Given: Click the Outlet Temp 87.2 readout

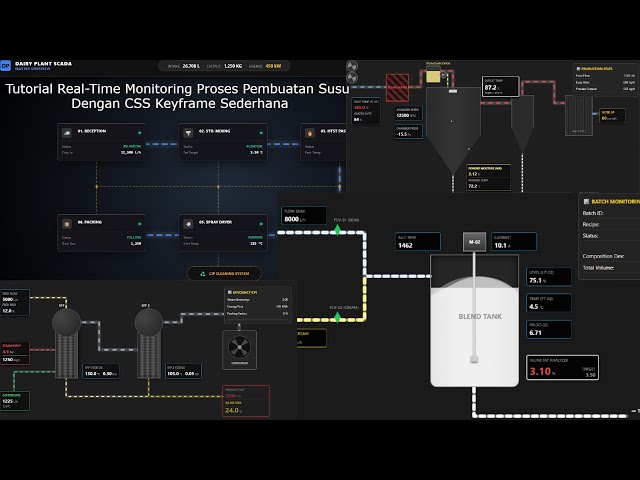Looking at the screenshot, I should [x=501, y=87].
